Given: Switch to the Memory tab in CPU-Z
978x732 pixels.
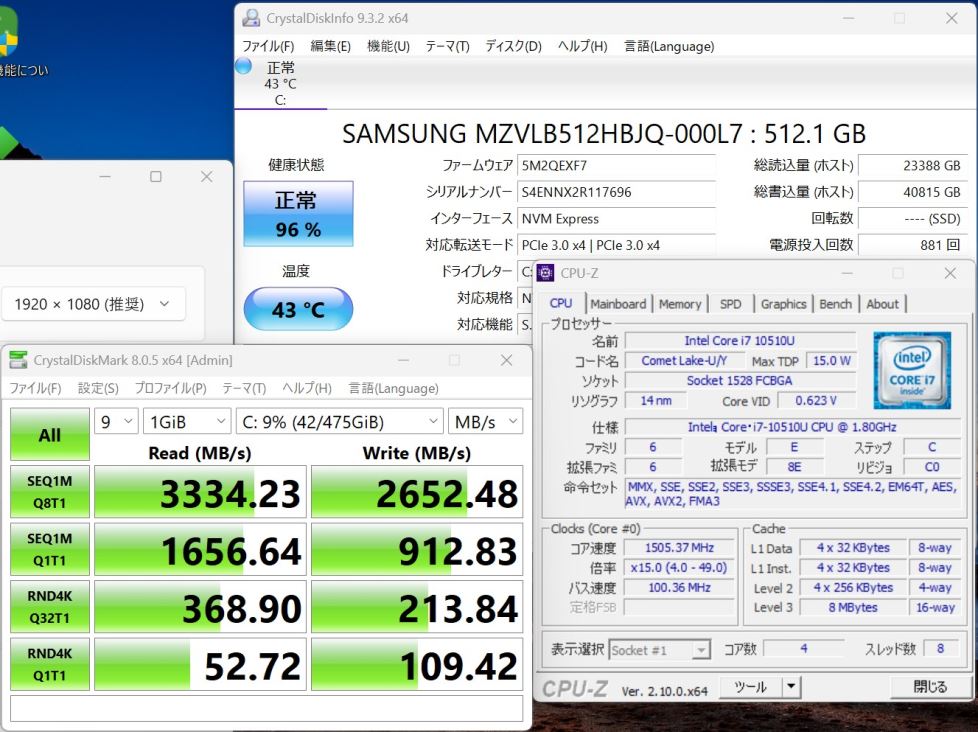Looking at the screenshot, I should [680, 304].
